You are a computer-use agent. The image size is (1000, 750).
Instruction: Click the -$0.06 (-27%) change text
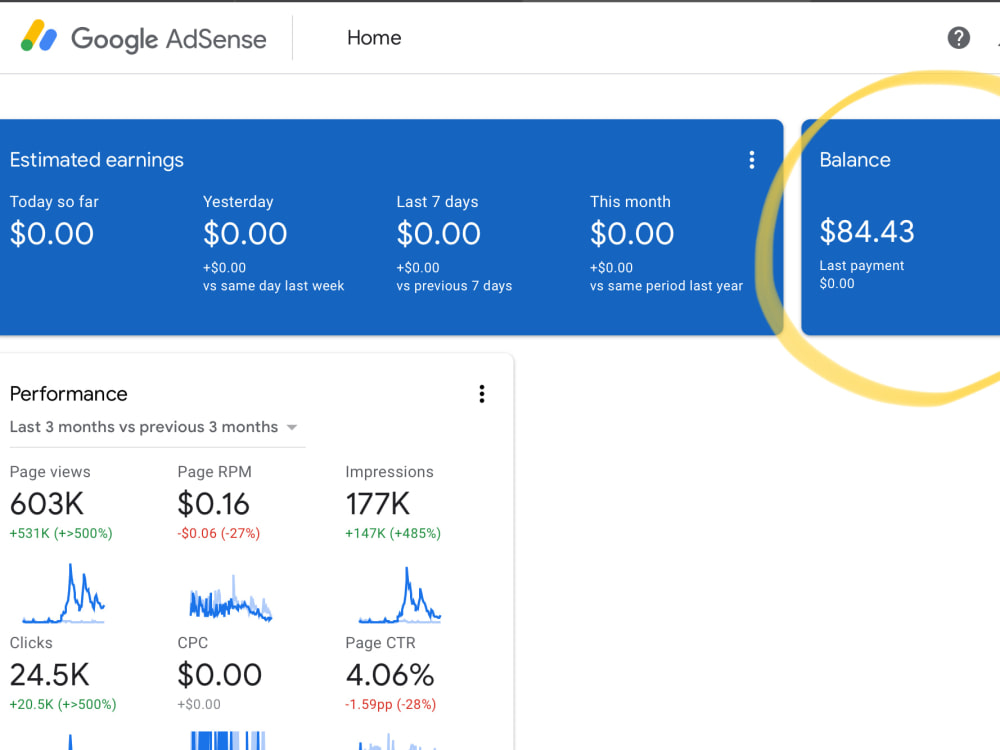click(x=219, y=533)
